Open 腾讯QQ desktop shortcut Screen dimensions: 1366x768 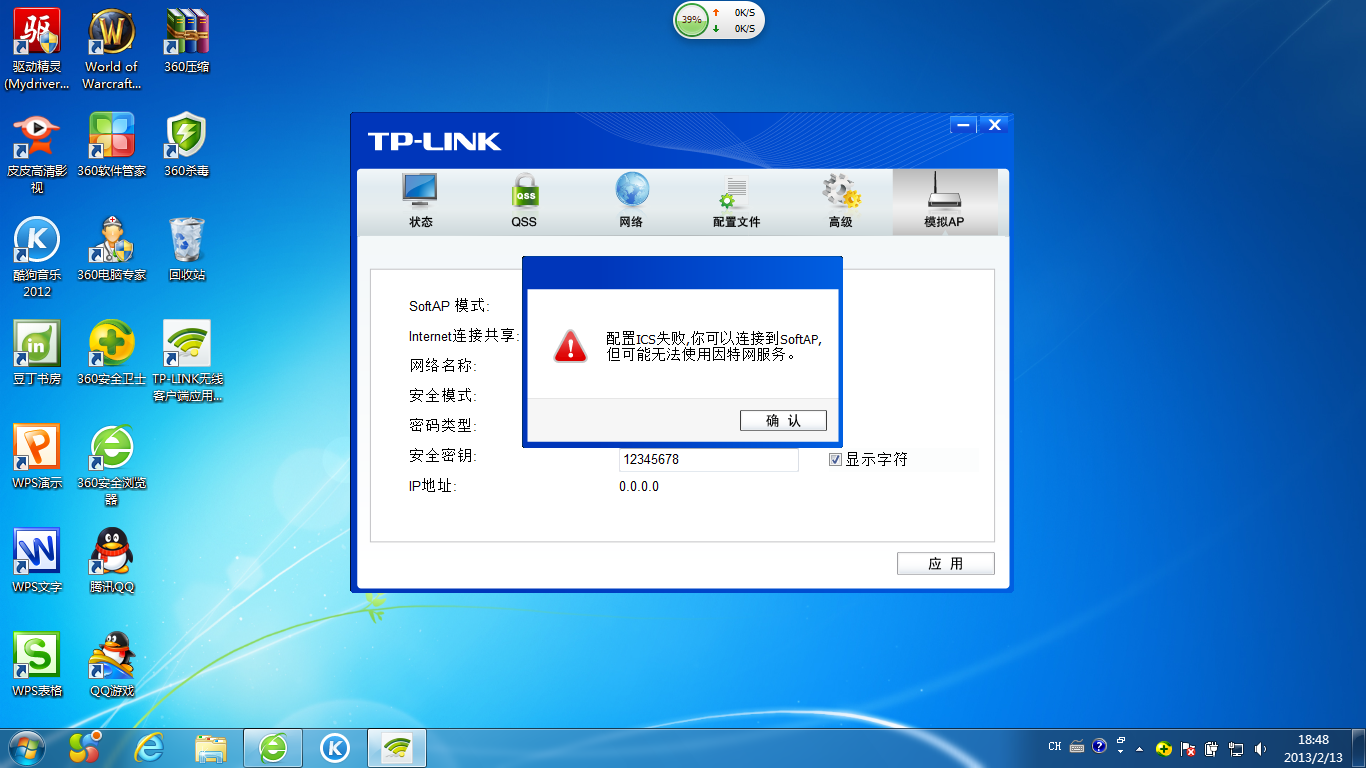(x=111, y=561)
